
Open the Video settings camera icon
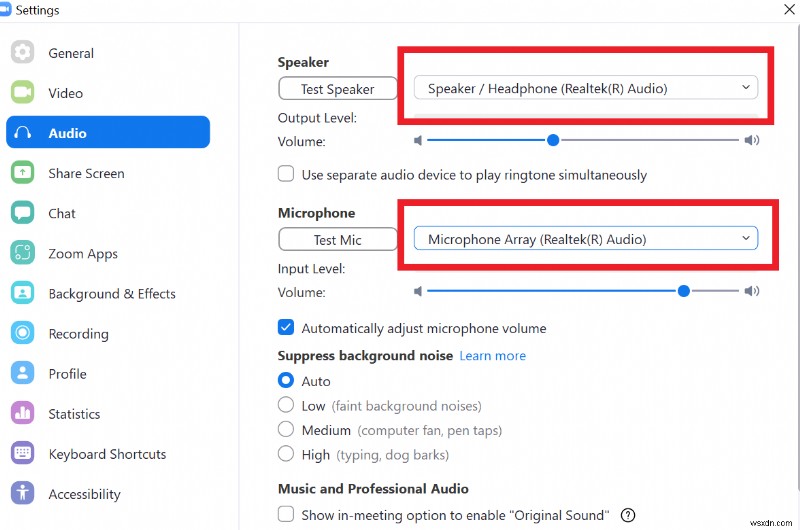click(22, 93)
